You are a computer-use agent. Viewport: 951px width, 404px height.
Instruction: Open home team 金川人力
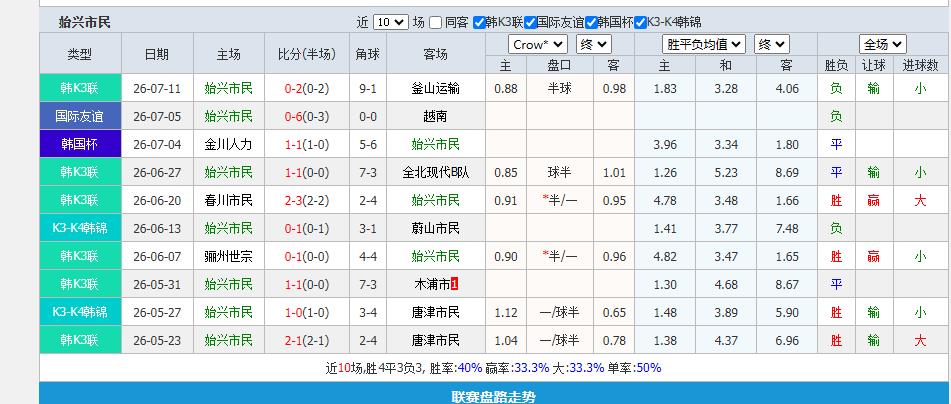(x=228, y=144)
